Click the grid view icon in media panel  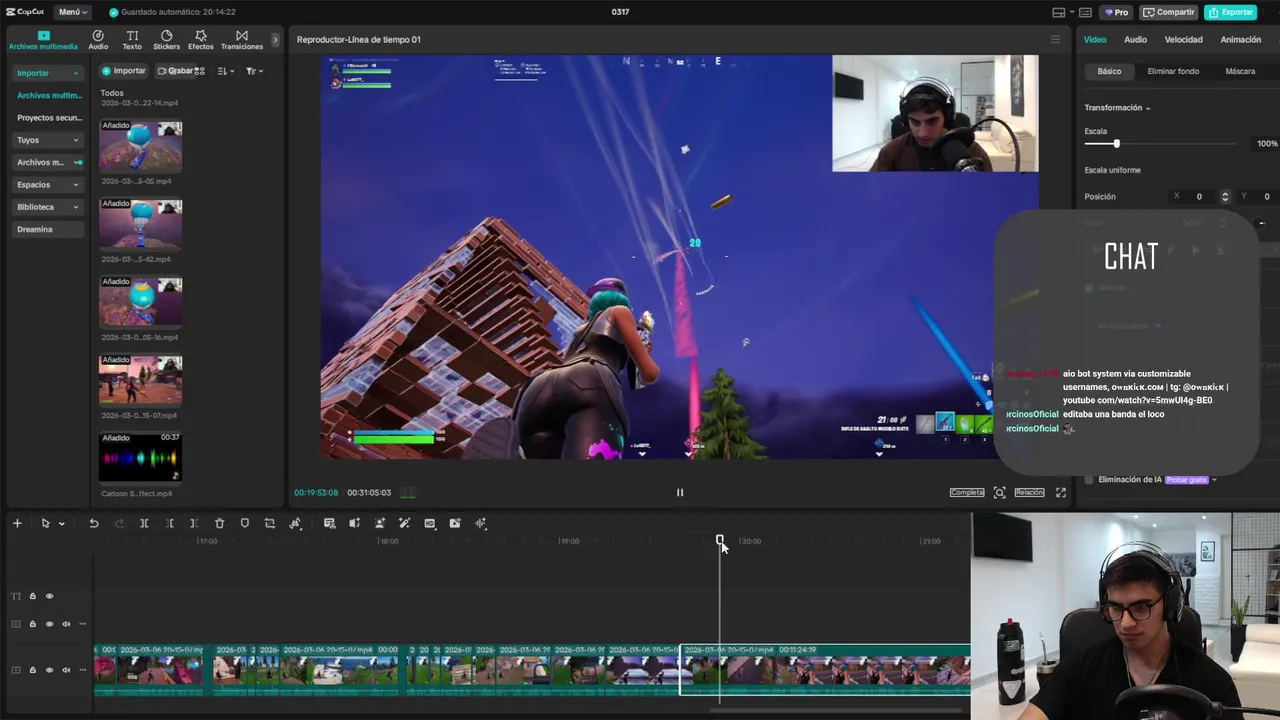pos(199,71)
